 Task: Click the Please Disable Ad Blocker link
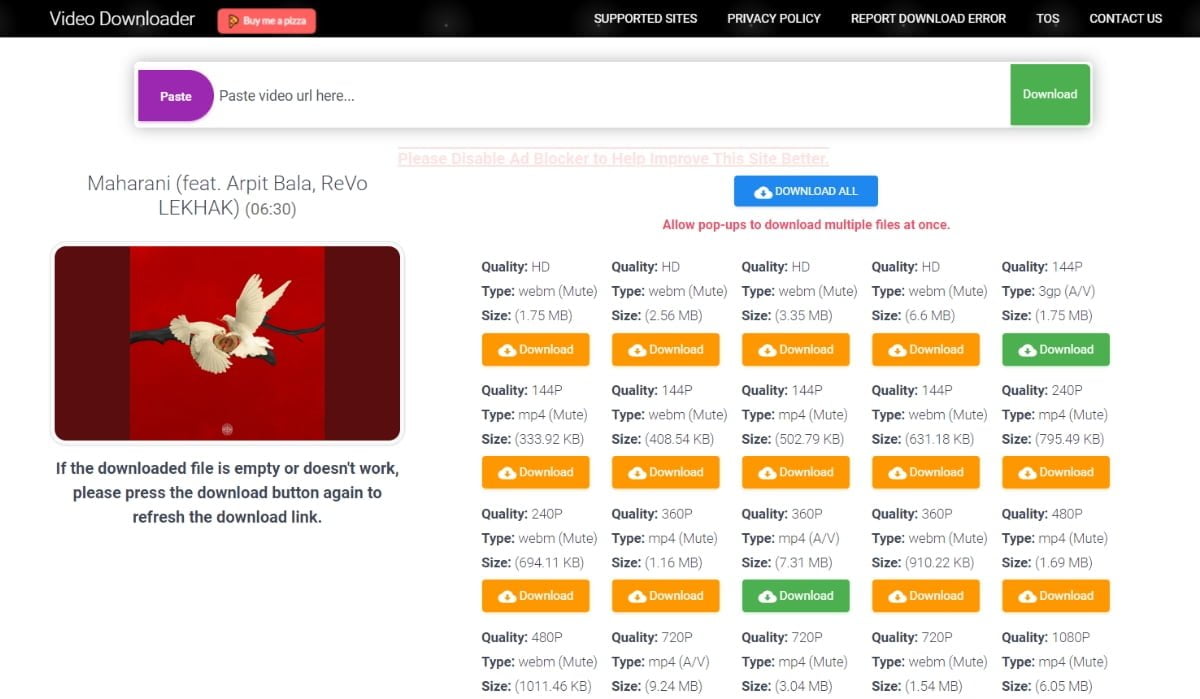coord(612,158)
